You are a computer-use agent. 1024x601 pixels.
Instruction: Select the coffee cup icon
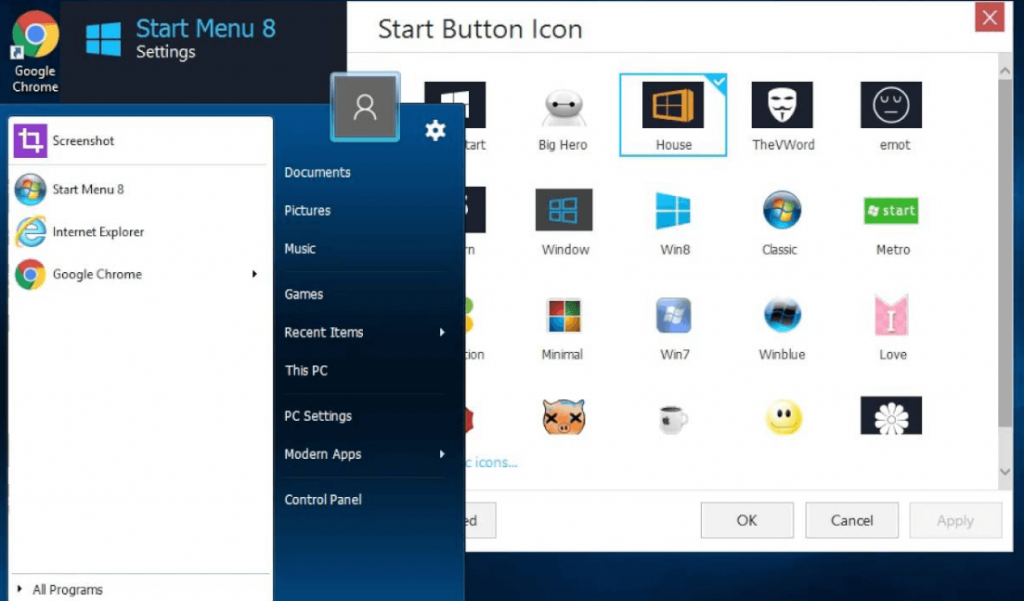coord(673,419)
